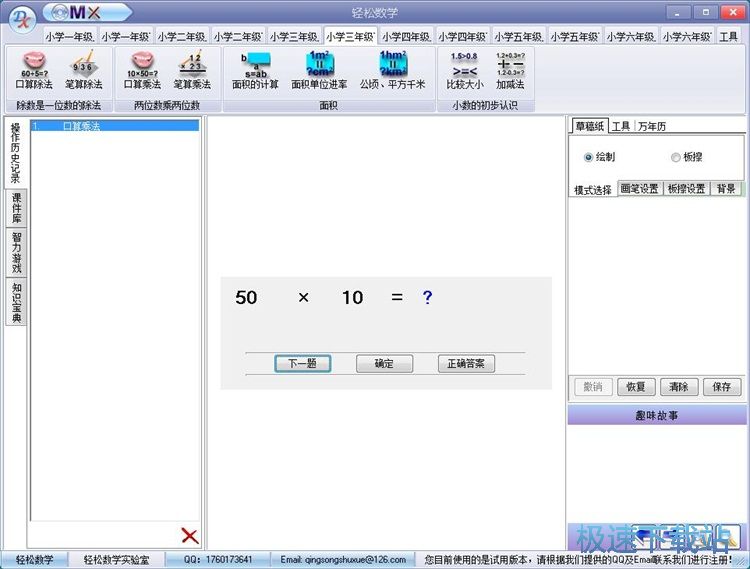The image size is (750, 569).
Task: Open the 面积单位进率 unit conversion lesson
Action: [x=319, y=71]
